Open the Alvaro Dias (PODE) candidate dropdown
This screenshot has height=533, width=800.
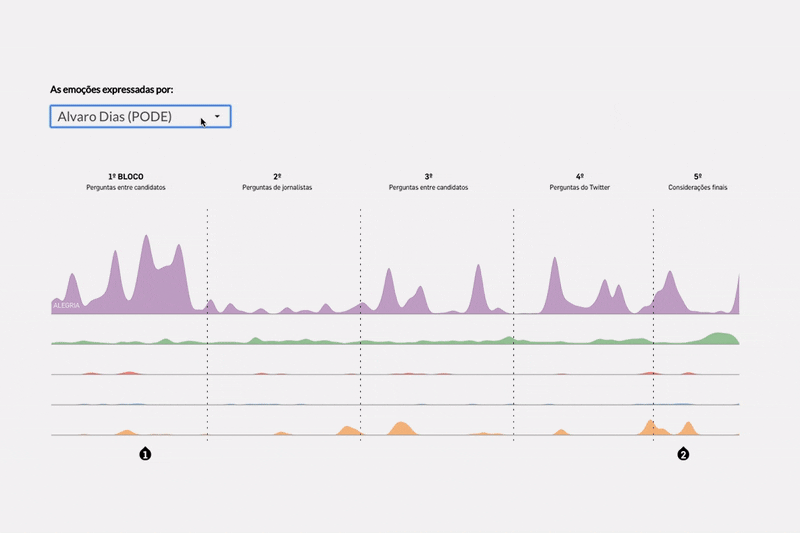pos(130,117)
